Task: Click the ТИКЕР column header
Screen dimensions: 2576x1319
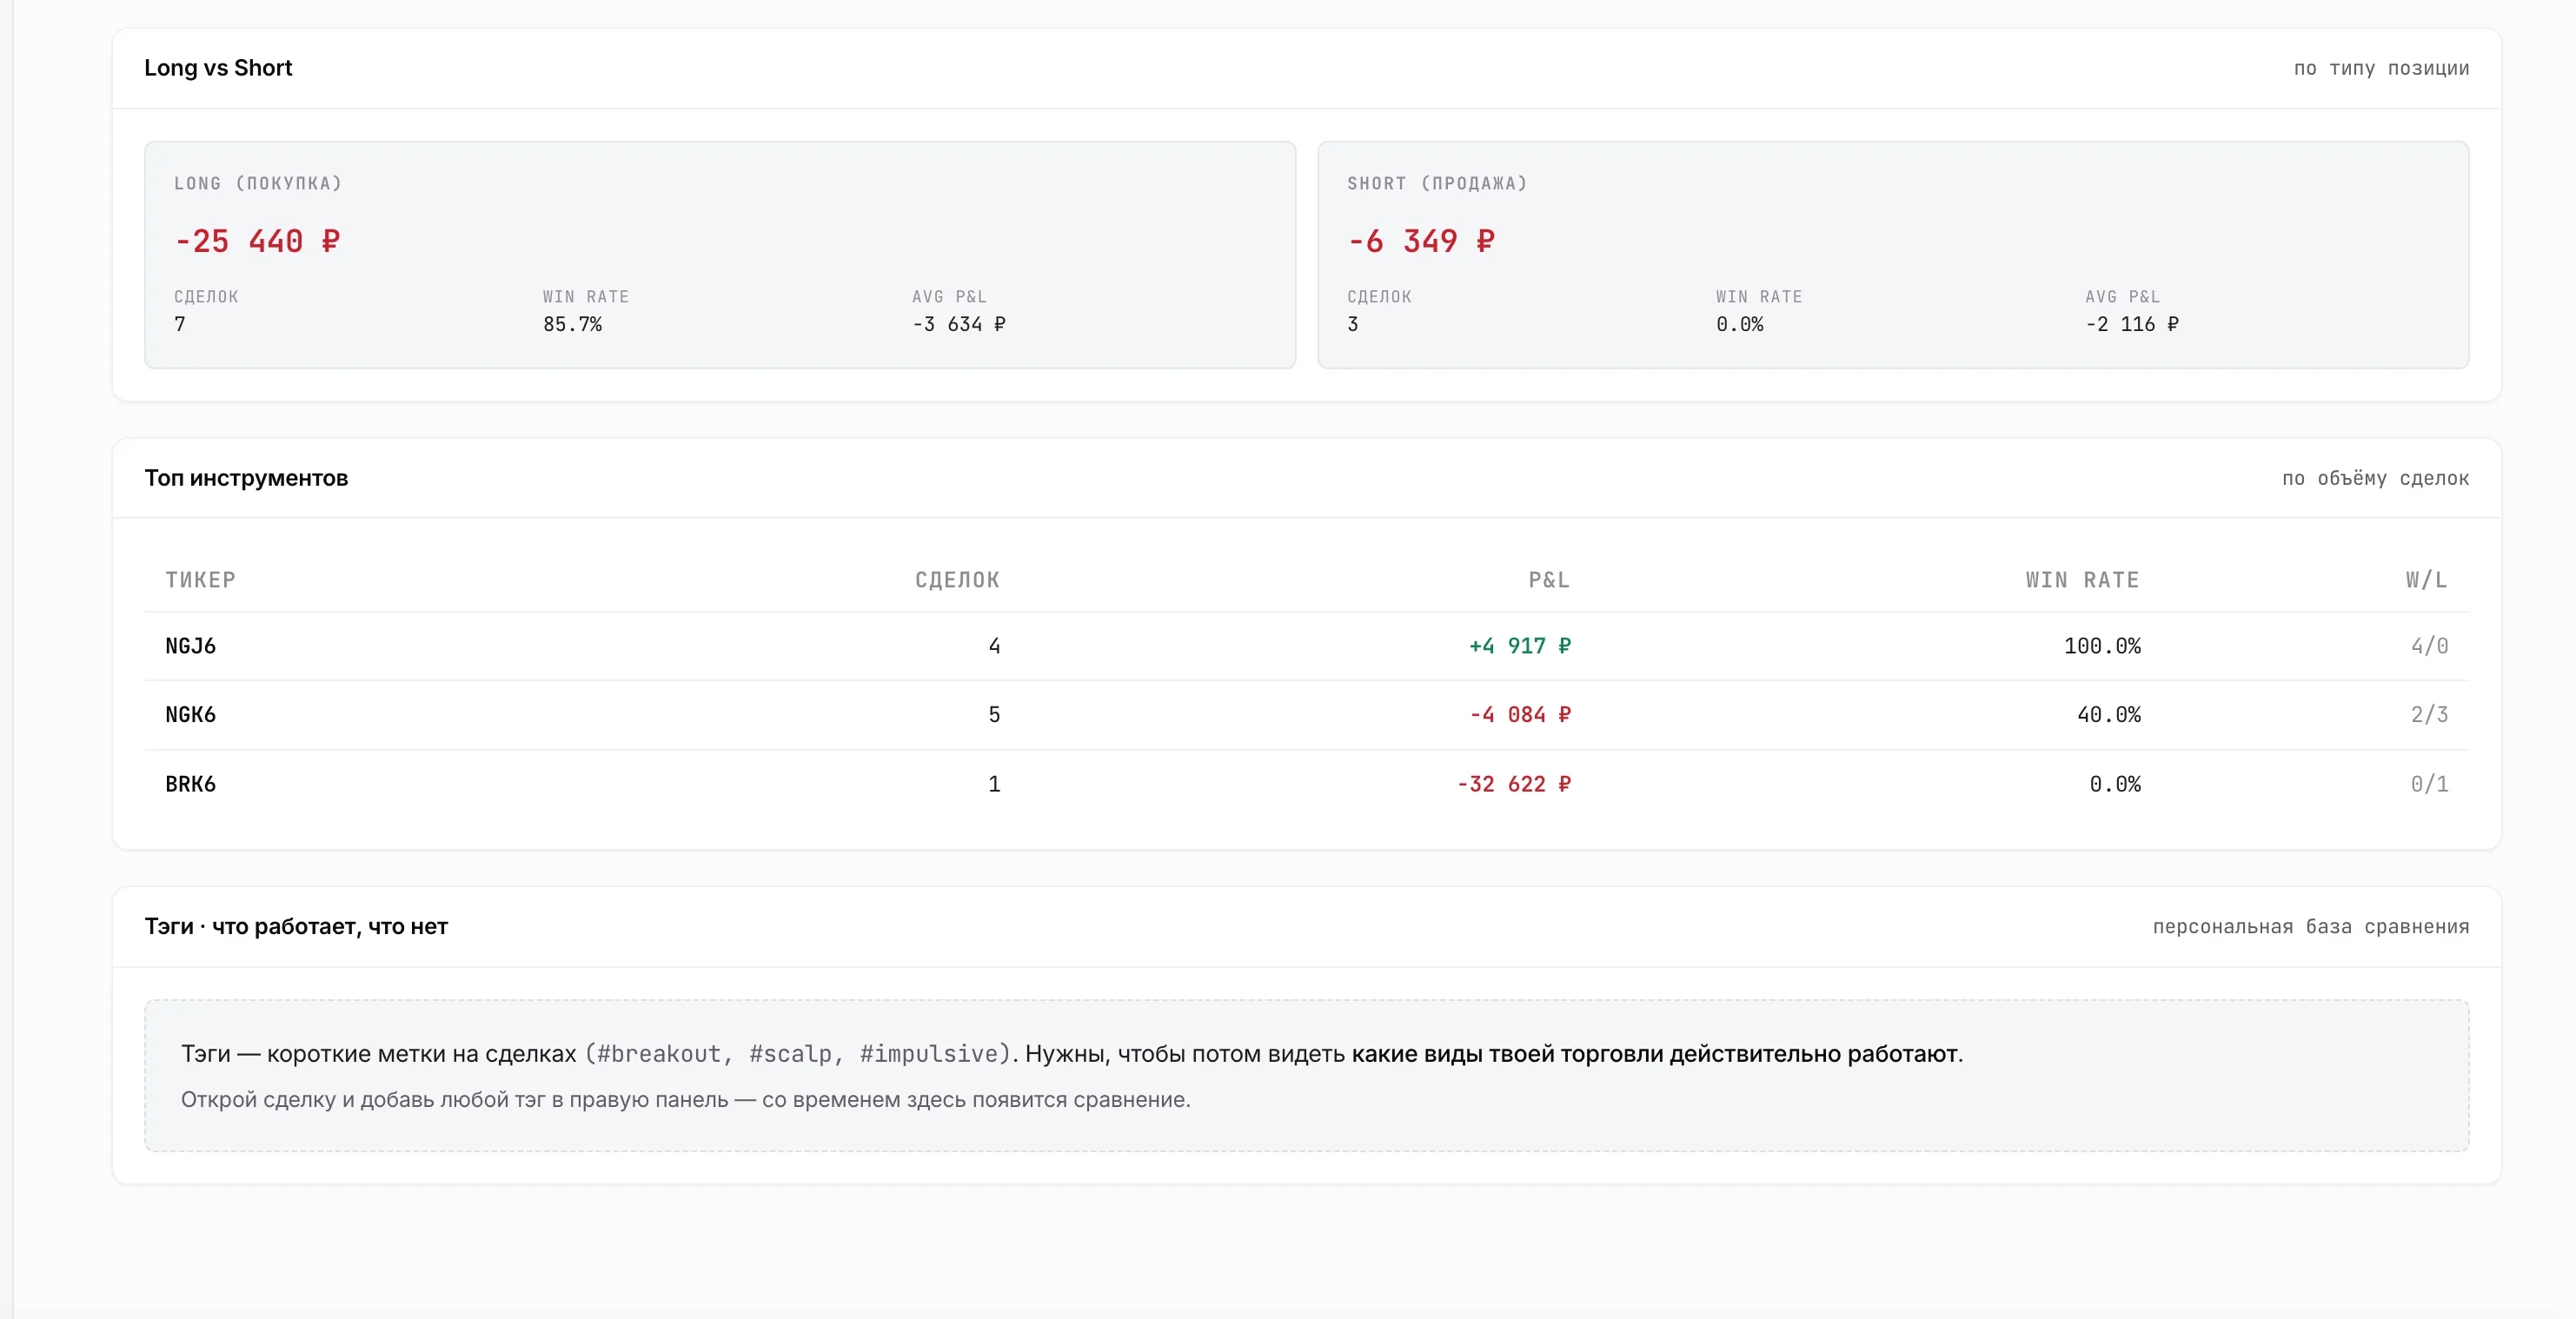Action: pos(200,580)
